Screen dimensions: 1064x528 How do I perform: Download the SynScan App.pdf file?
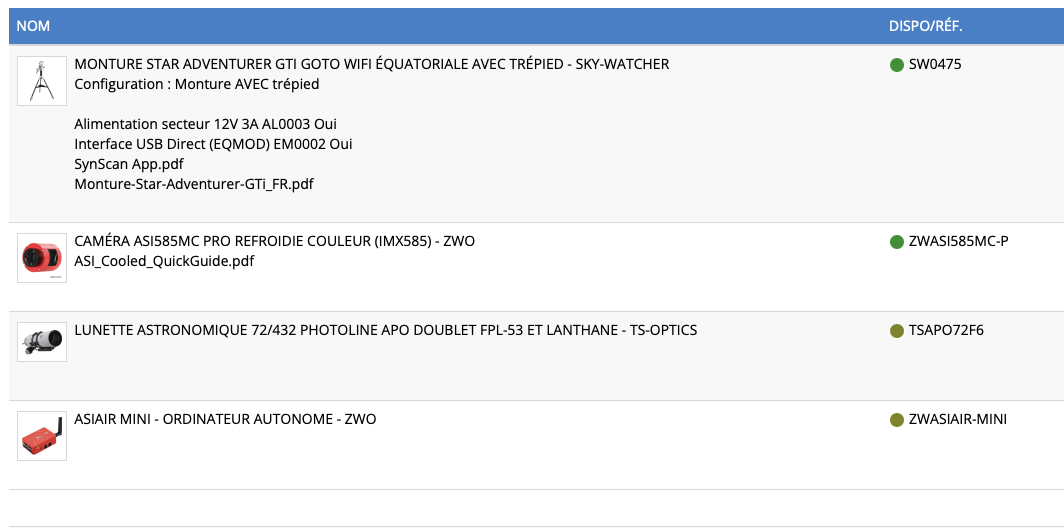coord(129,164)
